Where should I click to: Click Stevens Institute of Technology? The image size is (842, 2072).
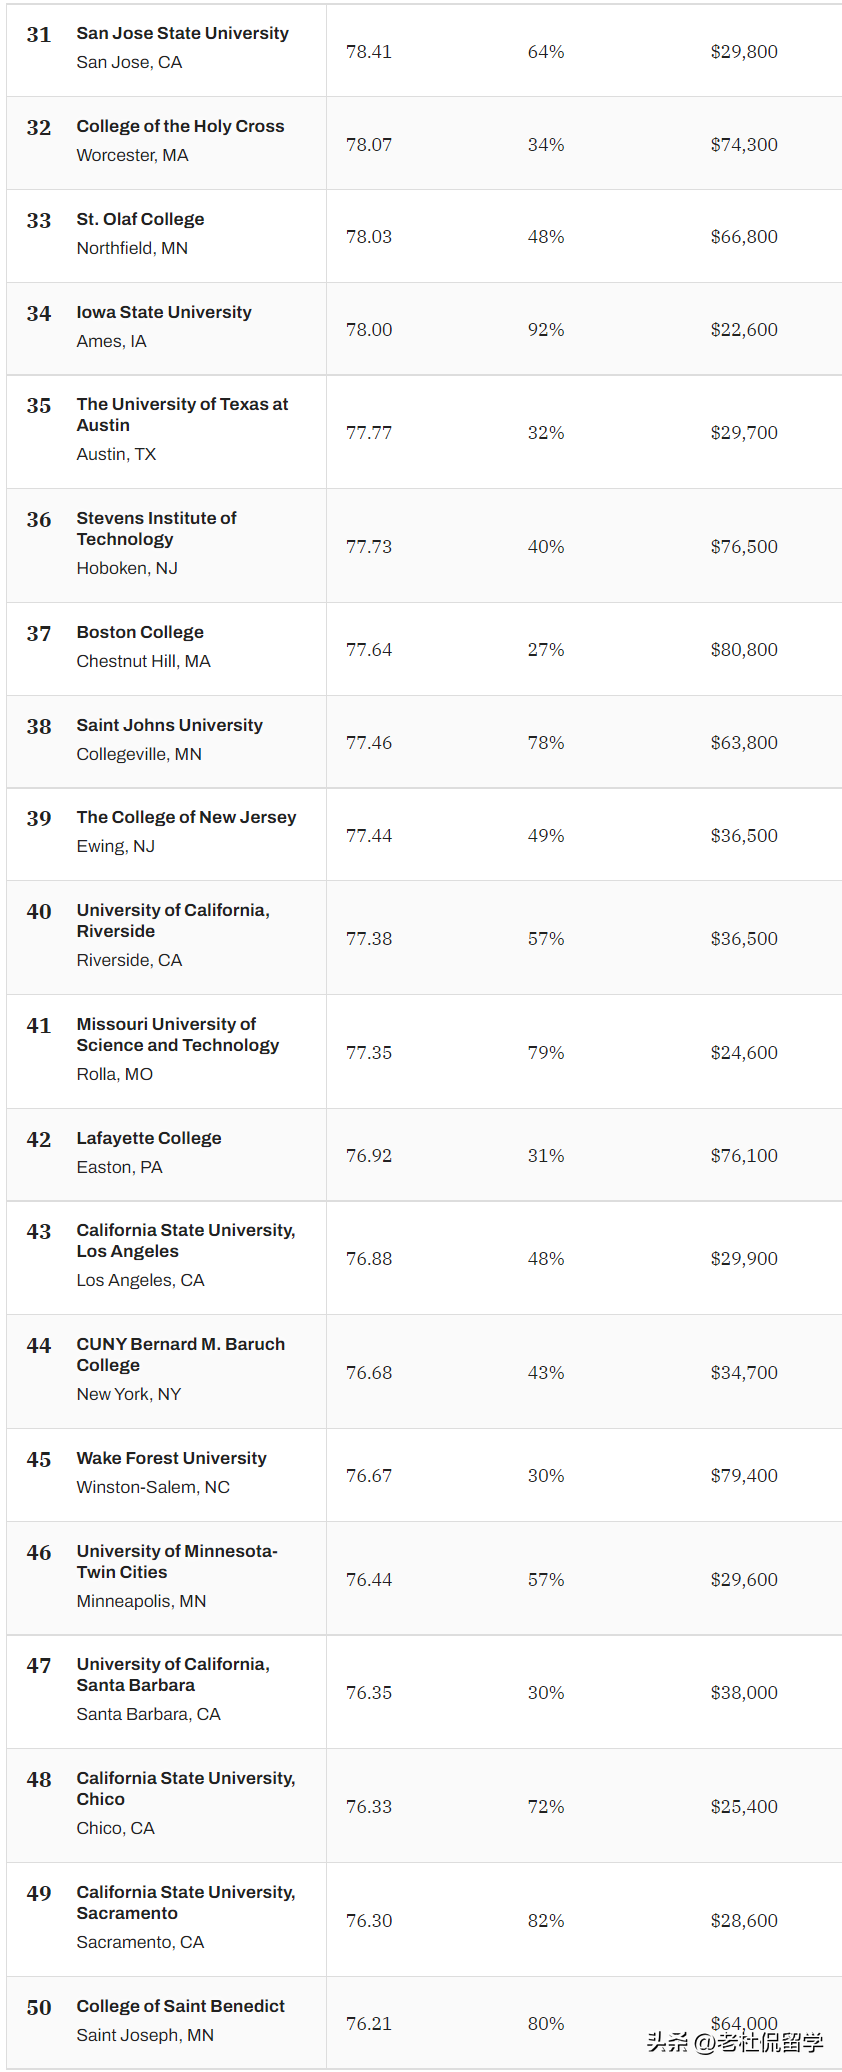coord(156,529)
